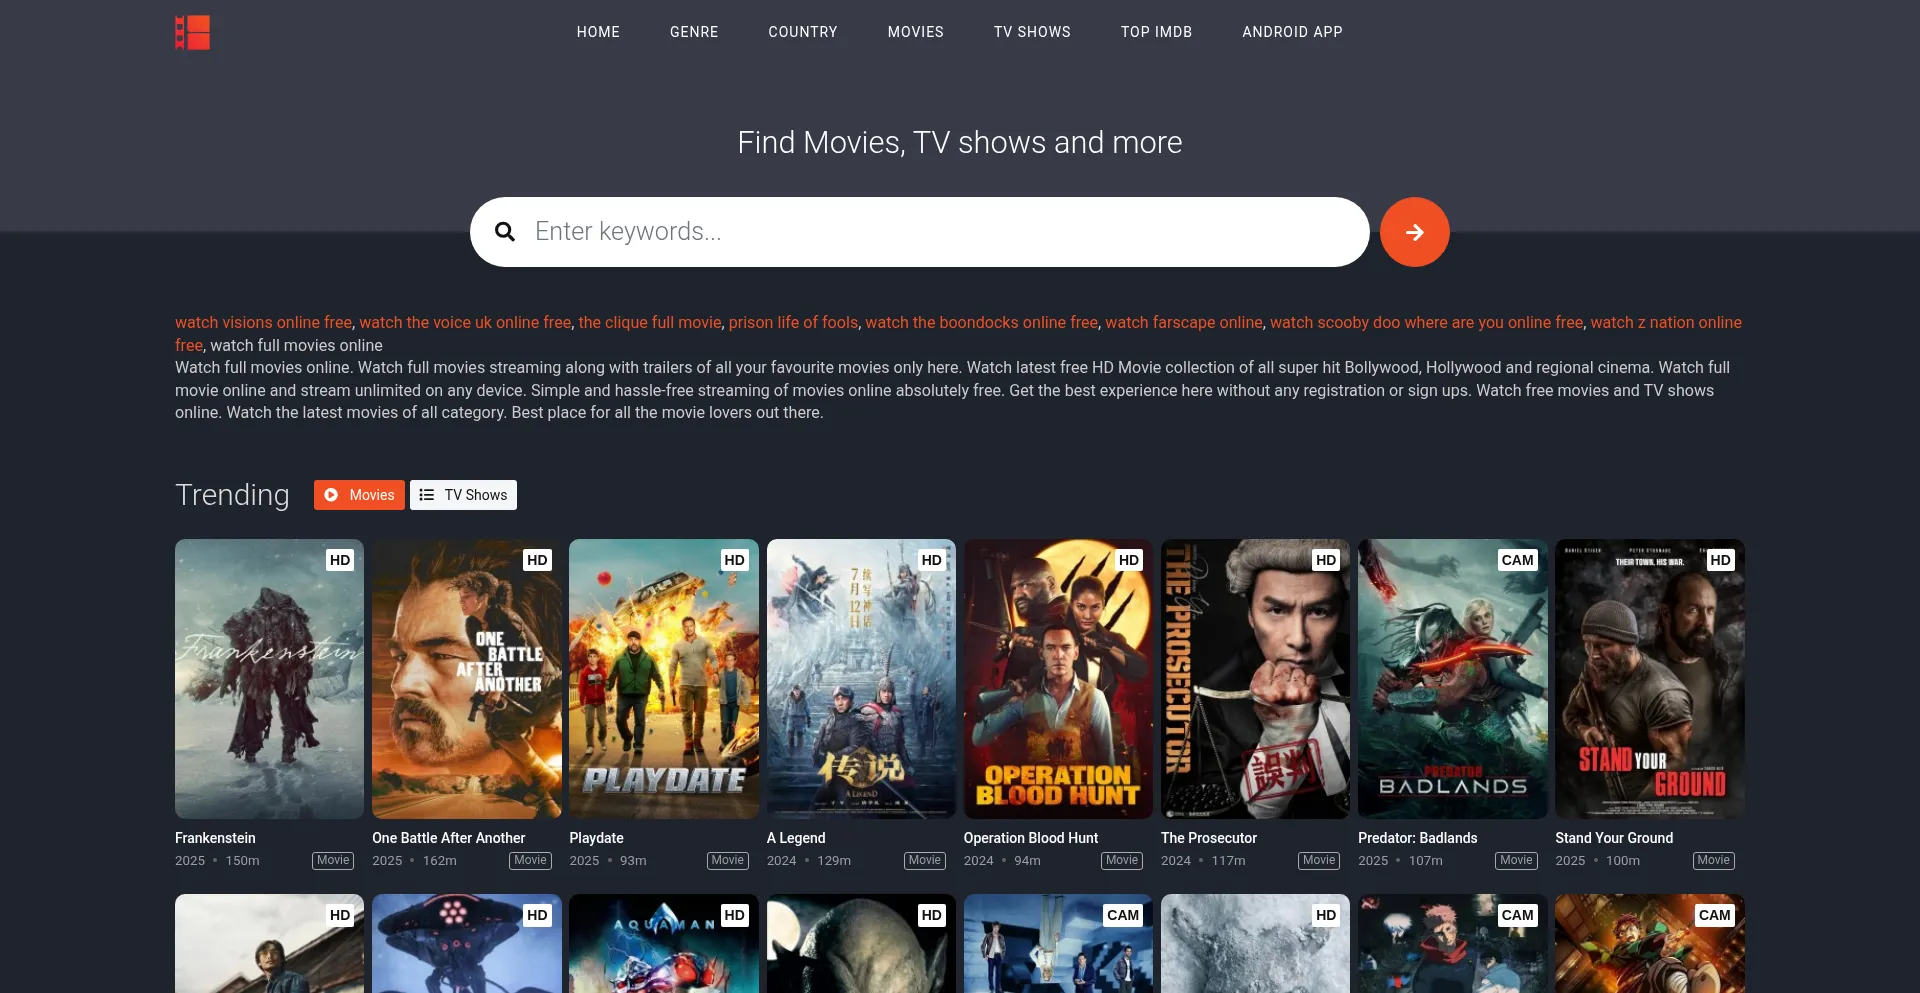Image resolution: width=1920 pixels, height=993 pixels.
Task: Open the Android App page
Action: tap(1292, 32)
